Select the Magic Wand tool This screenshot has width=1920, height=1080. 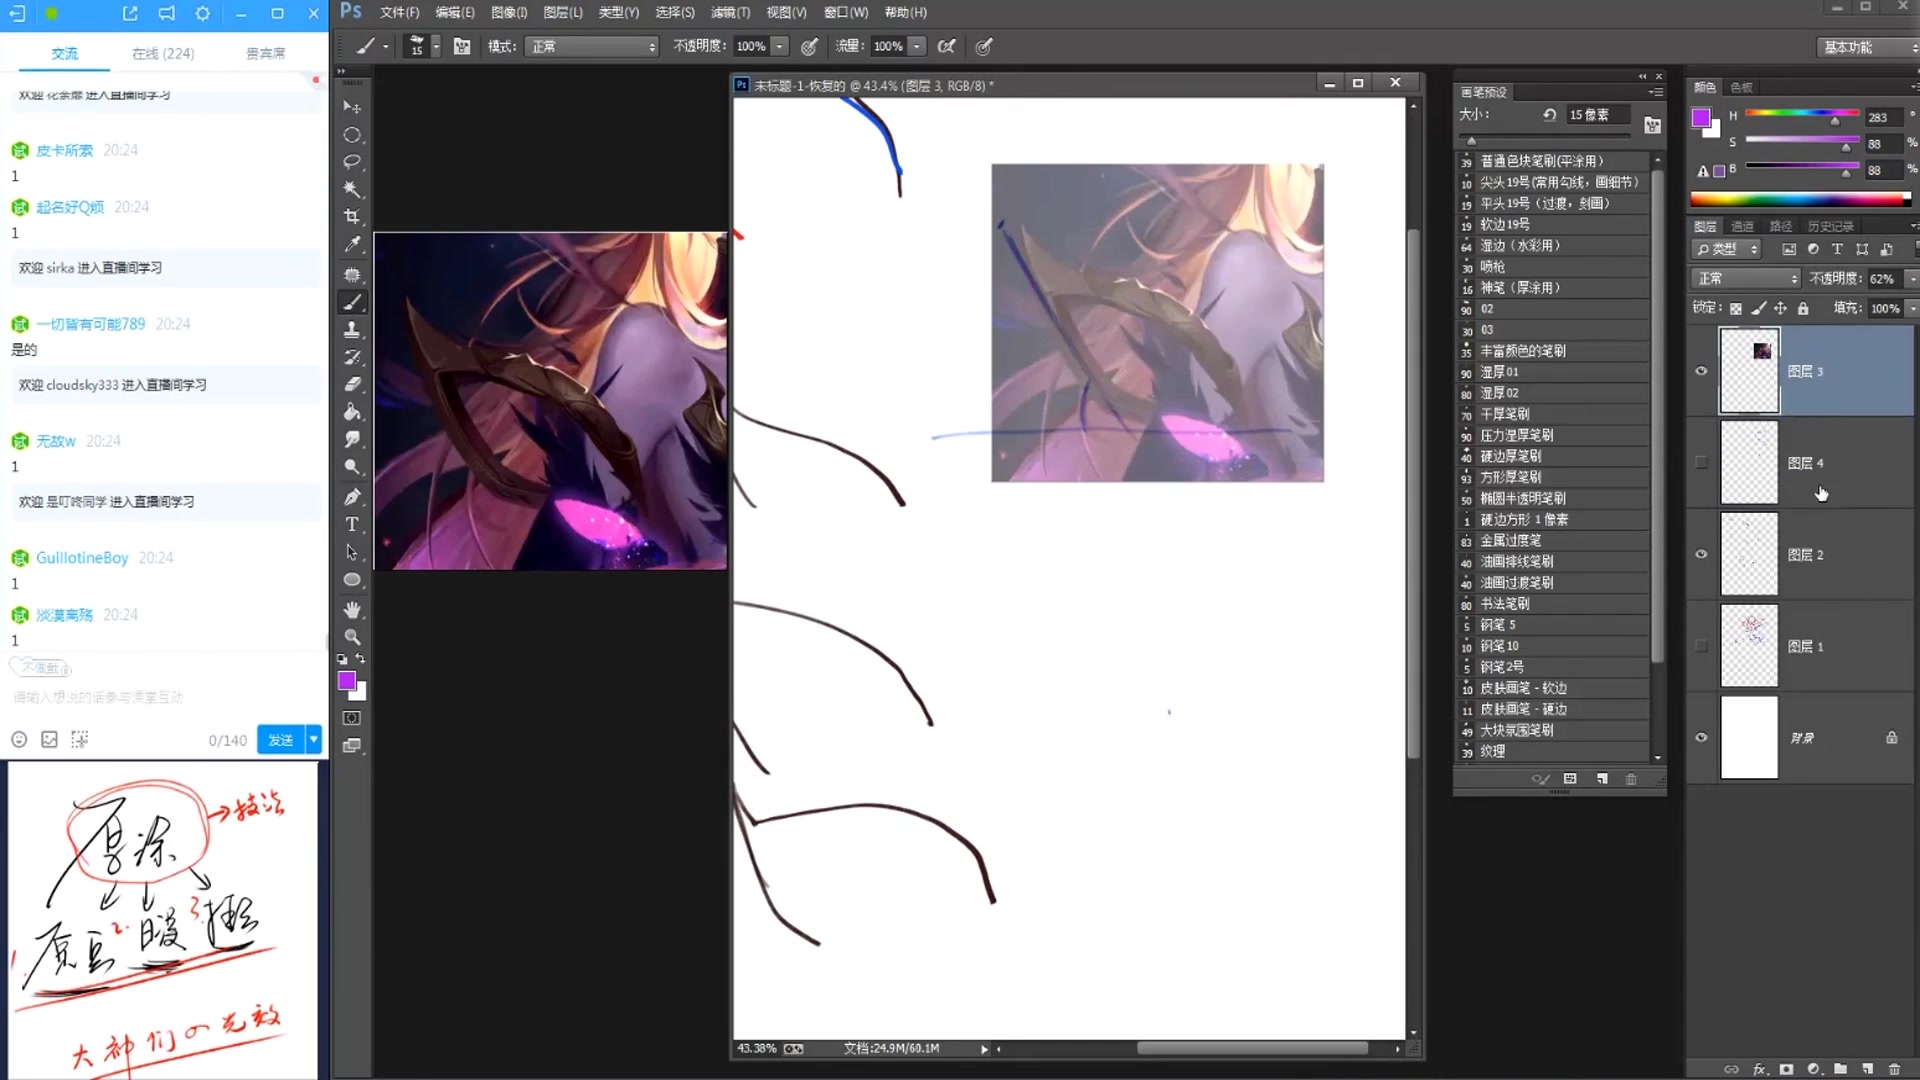[x=352, y=189]
